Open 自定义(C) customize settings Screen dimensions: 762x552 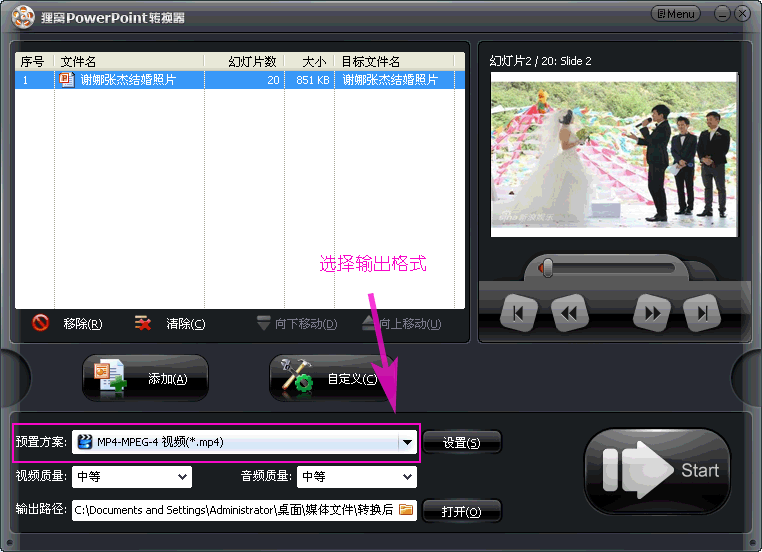[x=330, y=378]
